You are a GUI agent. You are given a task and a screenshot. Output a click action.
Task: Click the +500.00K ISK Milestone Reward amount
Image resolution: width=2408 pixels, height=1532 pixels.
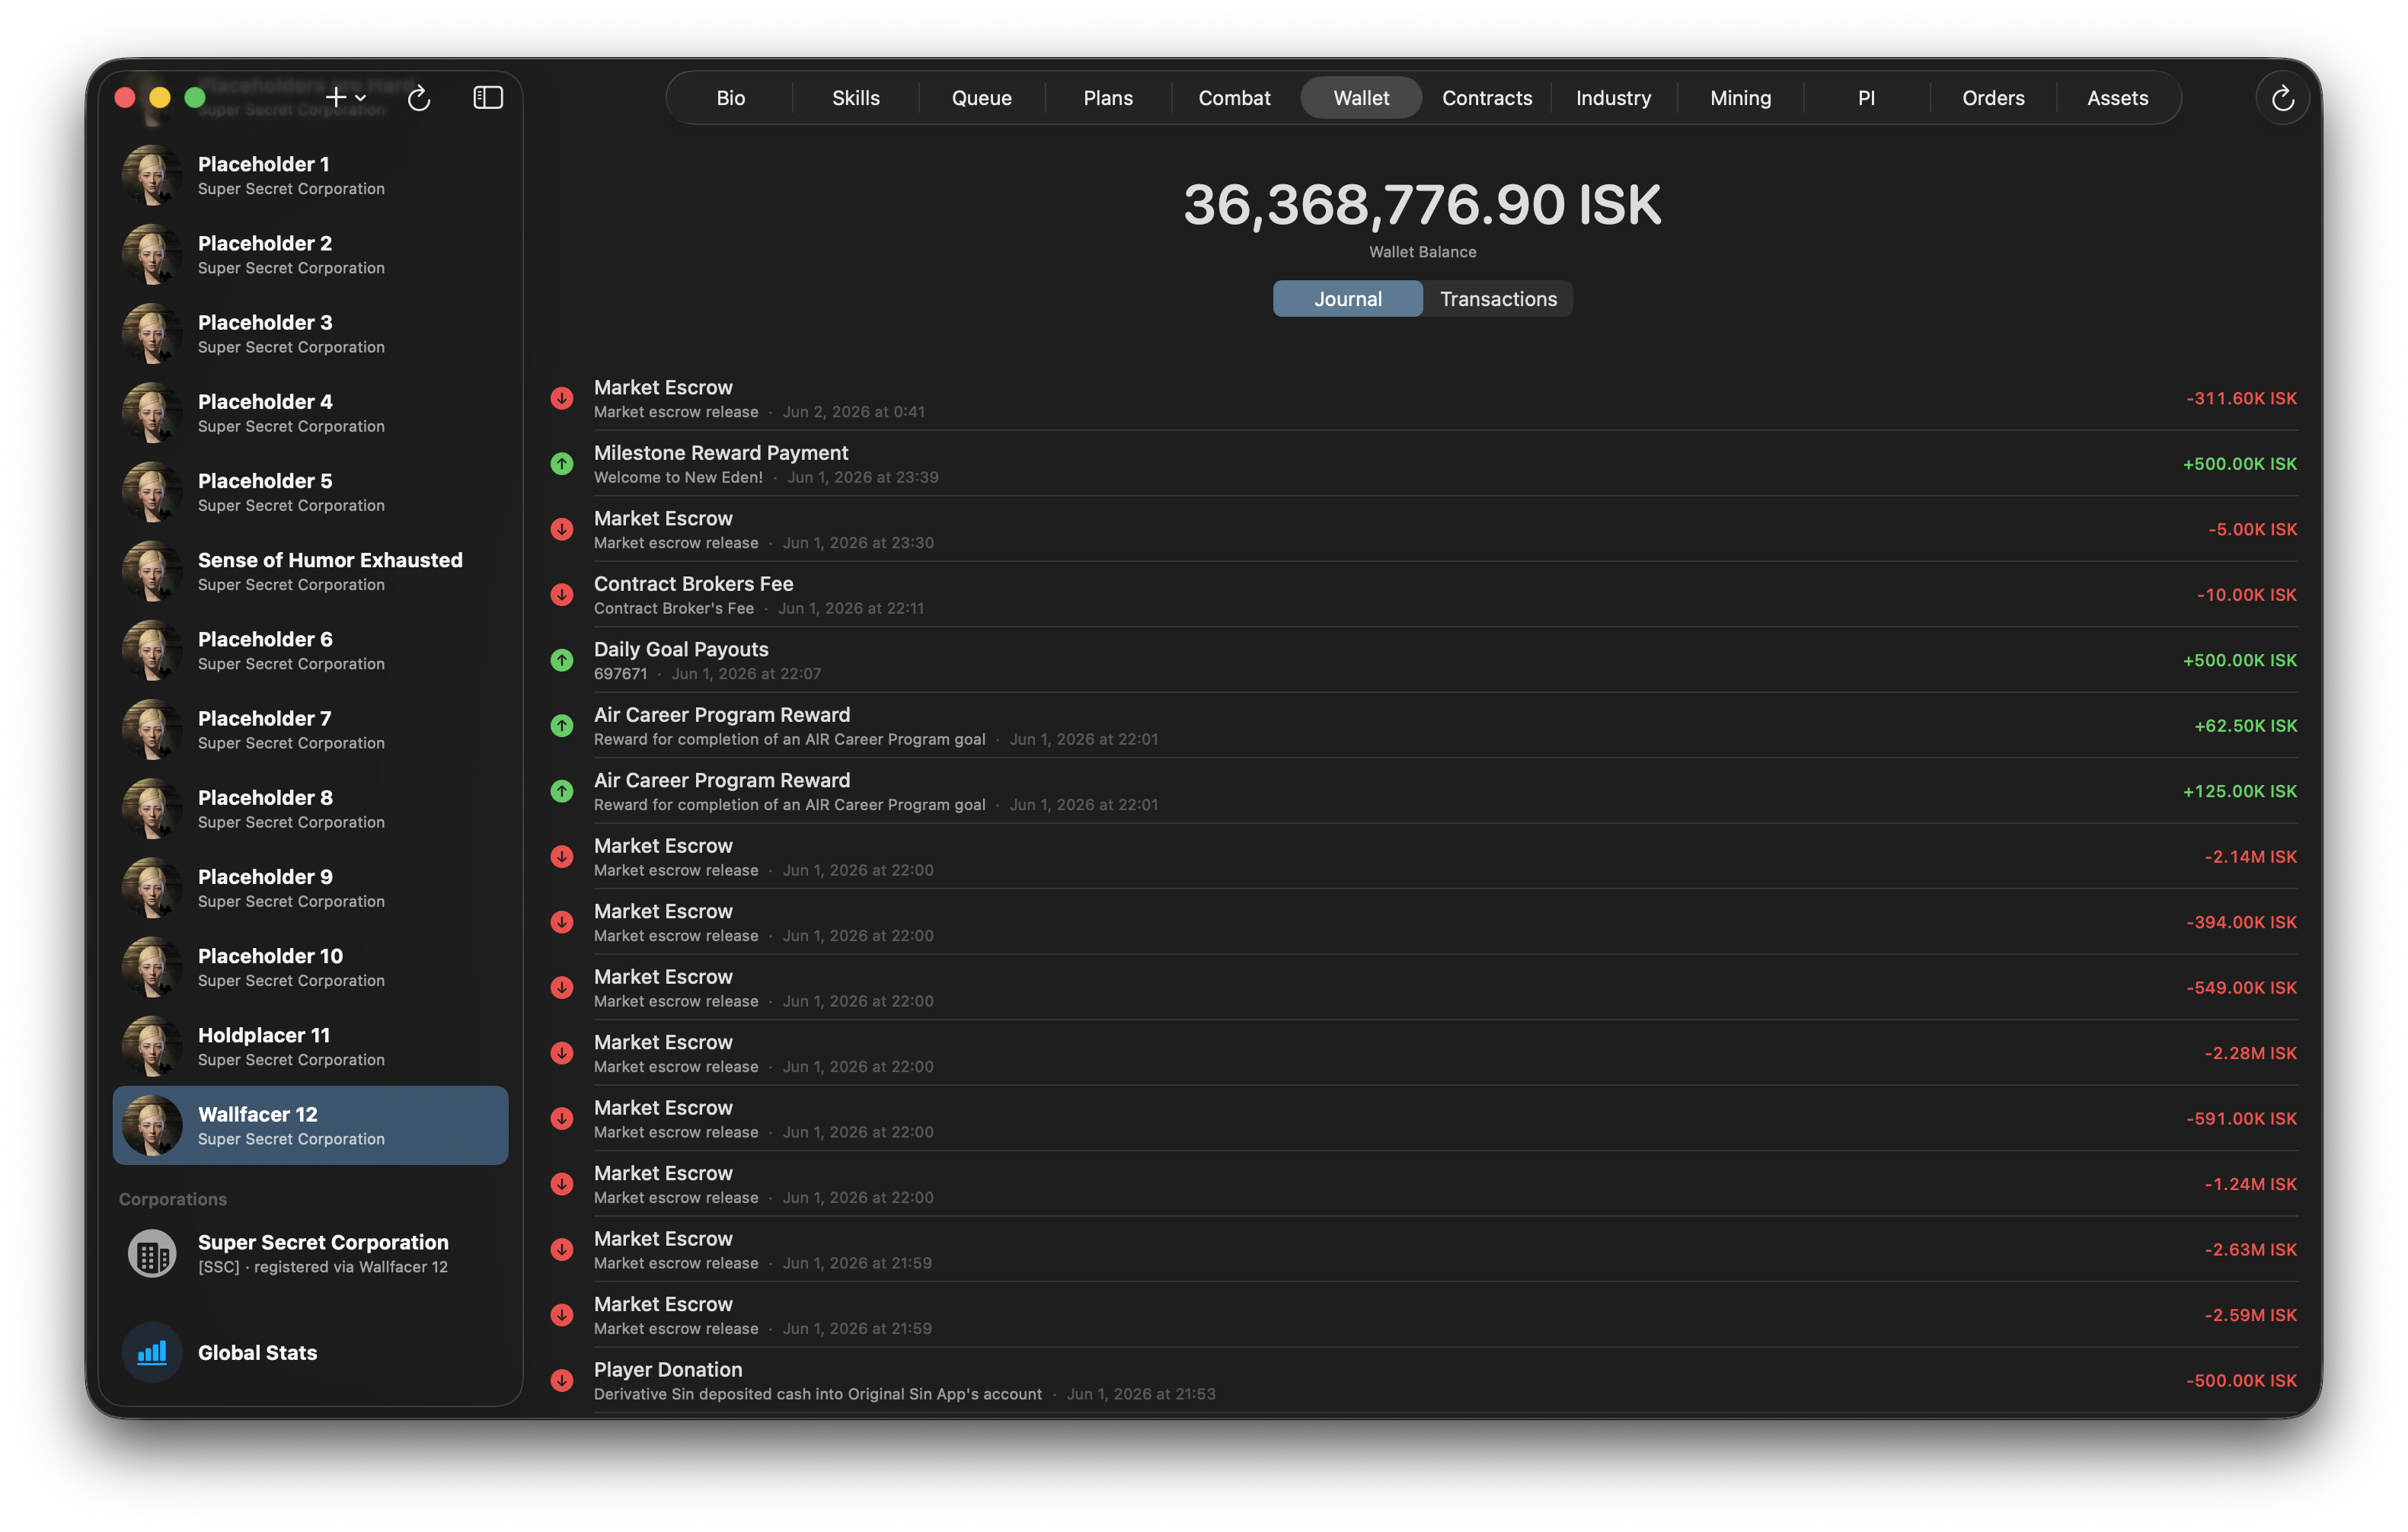coord(2239,464)
